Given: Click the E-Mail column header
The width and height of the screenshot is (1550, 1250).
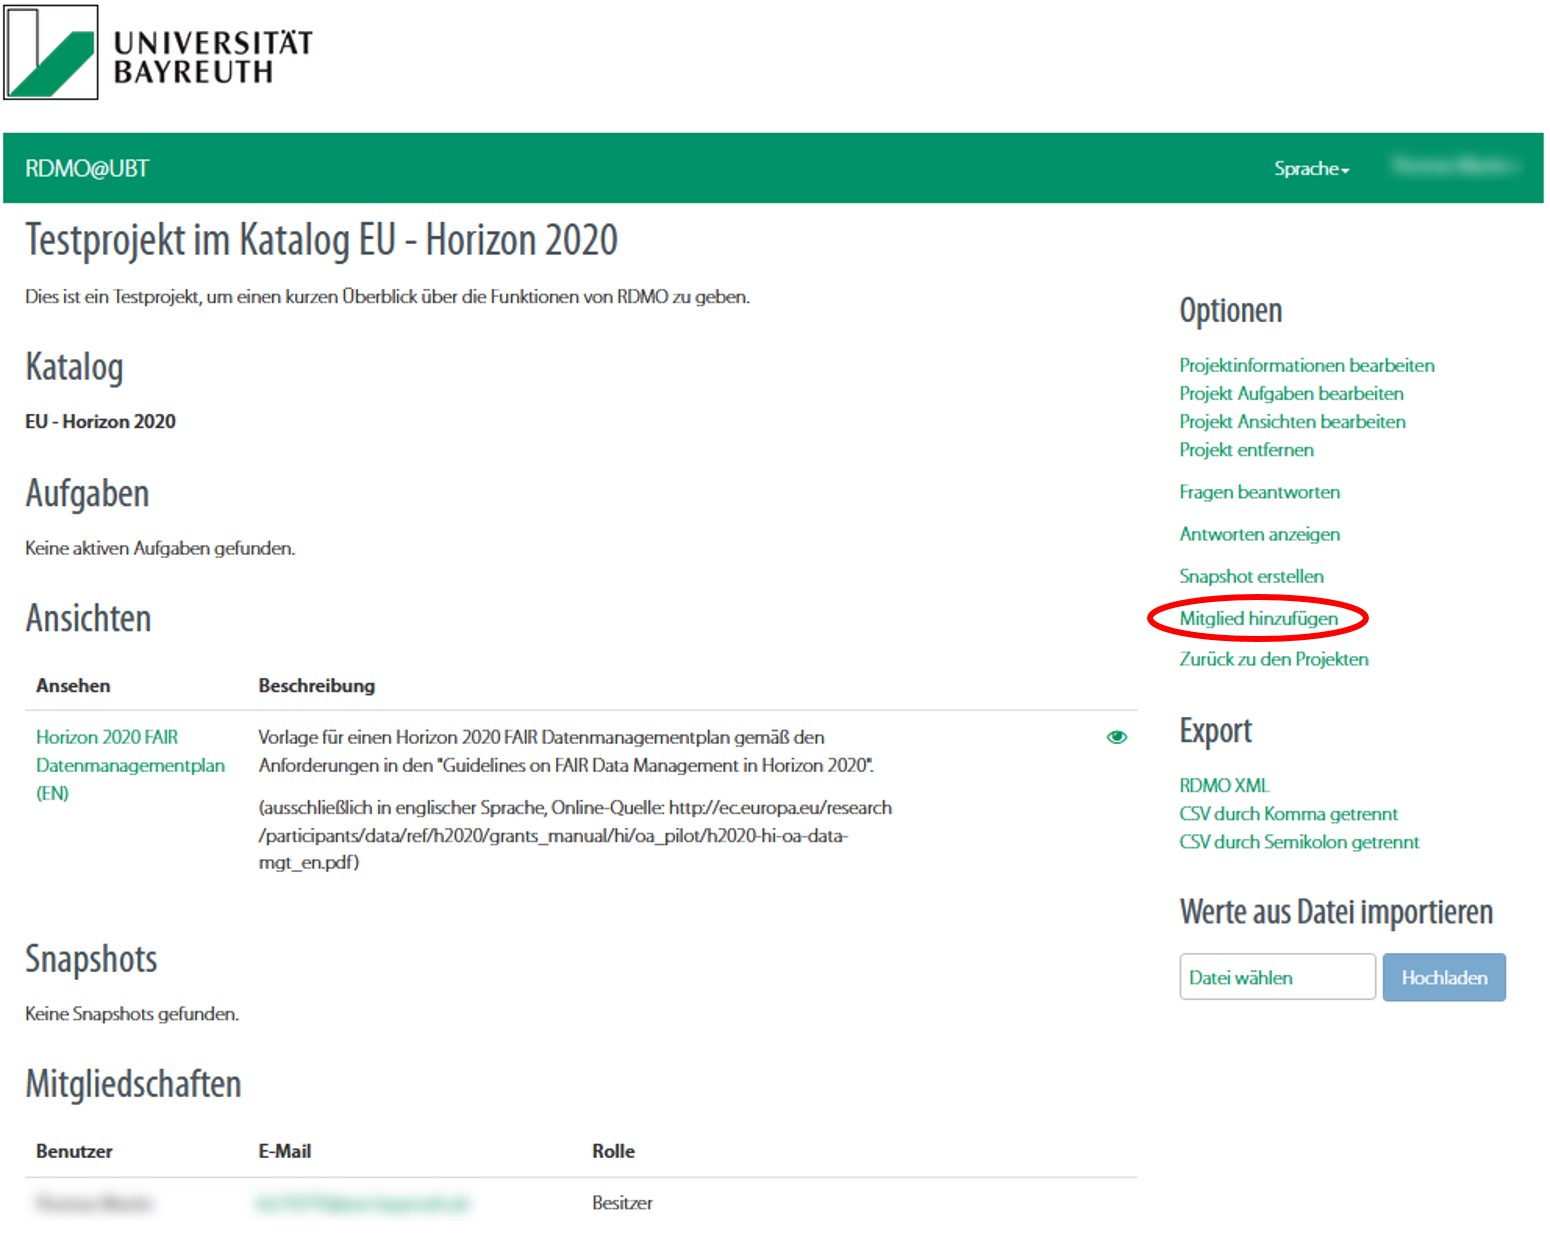Looking at the screenshot, I should point(285,1151).
